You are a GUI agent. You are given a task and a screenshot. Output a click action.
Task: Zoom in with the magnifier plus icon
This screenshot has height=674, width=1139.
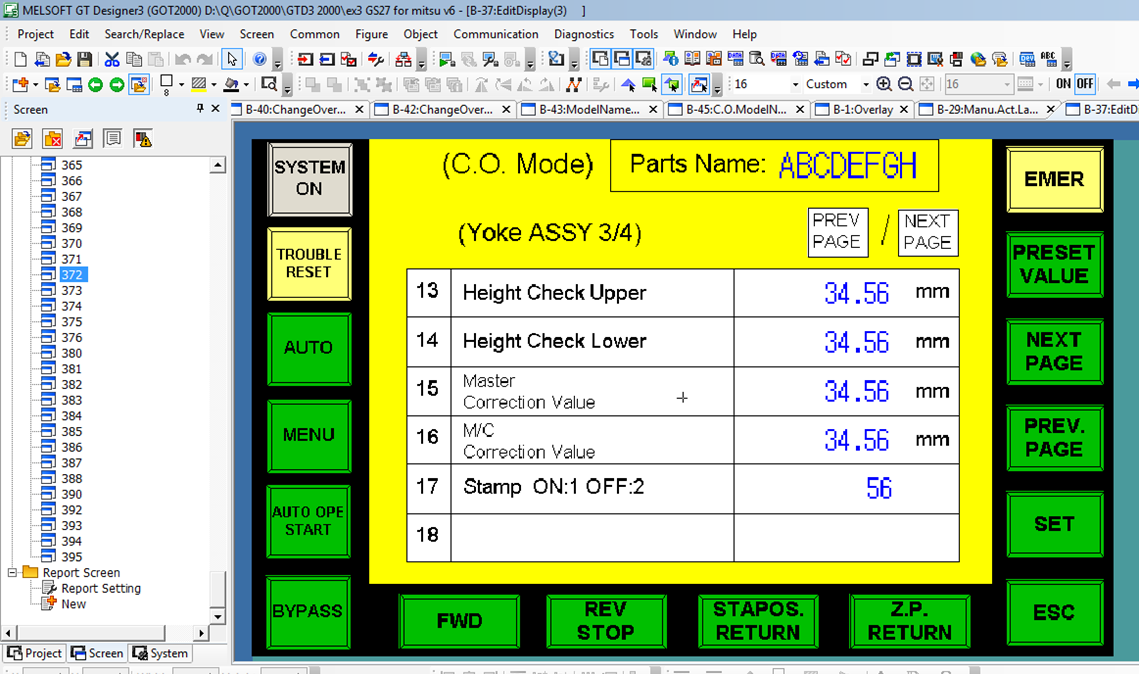click(x=884, y=84)
